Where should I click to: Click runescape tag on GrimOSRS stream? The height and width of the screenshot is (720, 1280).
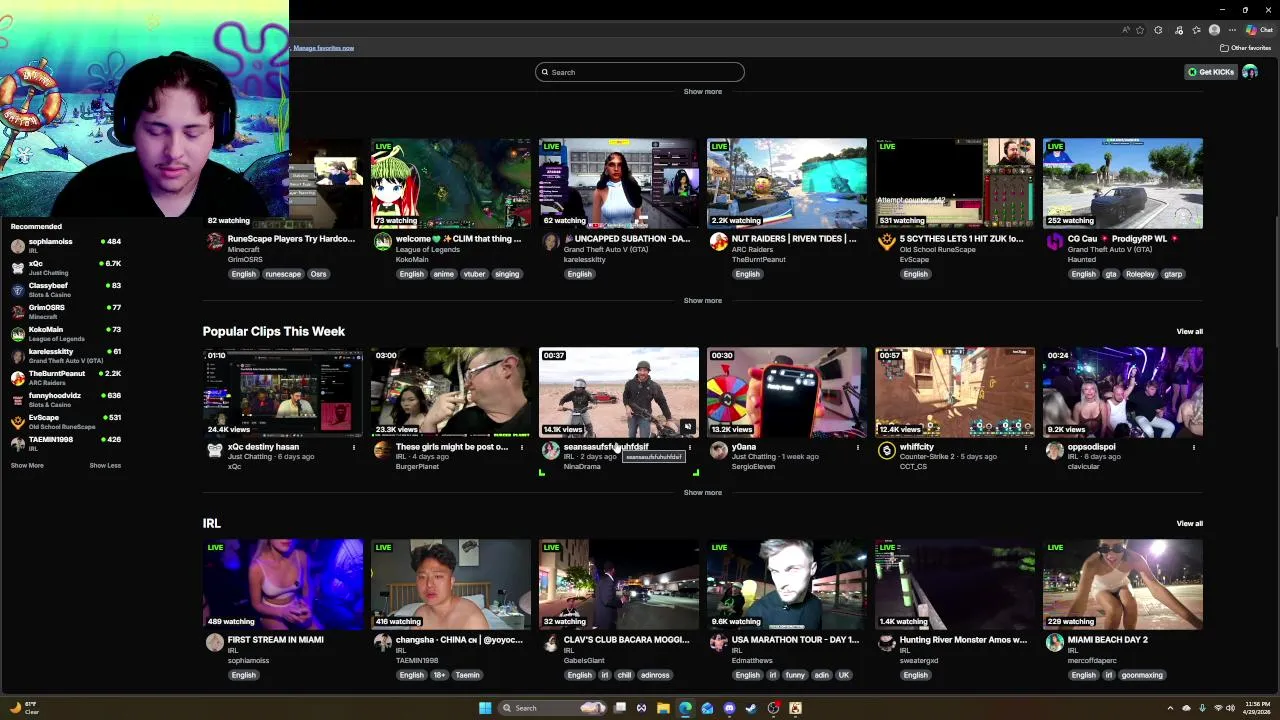click(283, 274)
